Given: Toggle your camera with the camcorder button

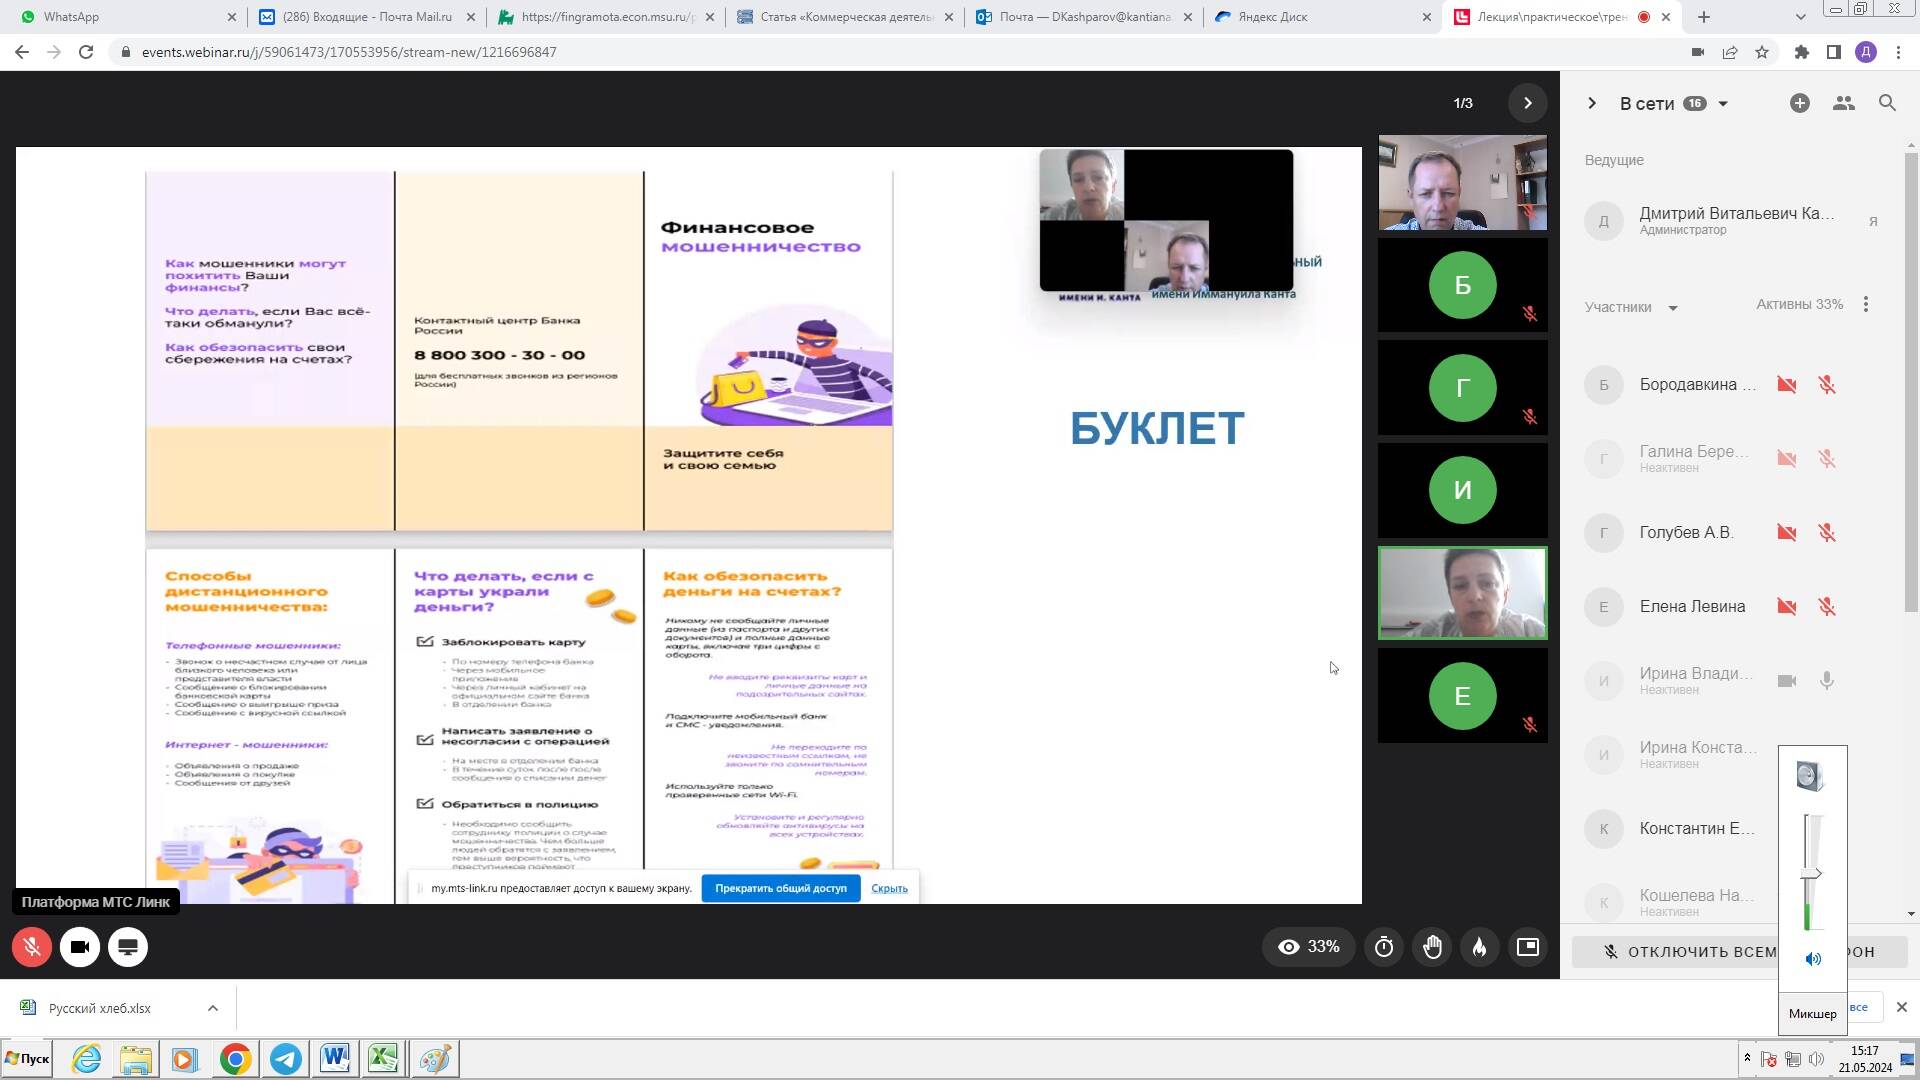Looking at the screenshot, I should point(80,947).
